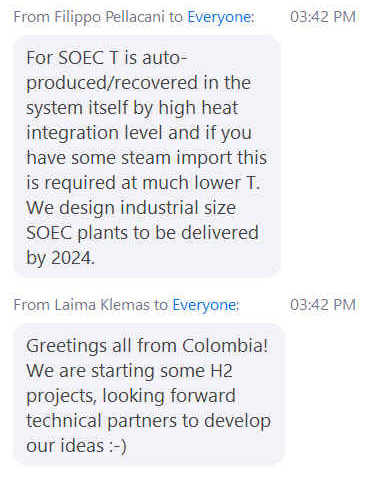Click the "produced/recovered in the" text line
This screenshot has height=477, width=375.
138,83
